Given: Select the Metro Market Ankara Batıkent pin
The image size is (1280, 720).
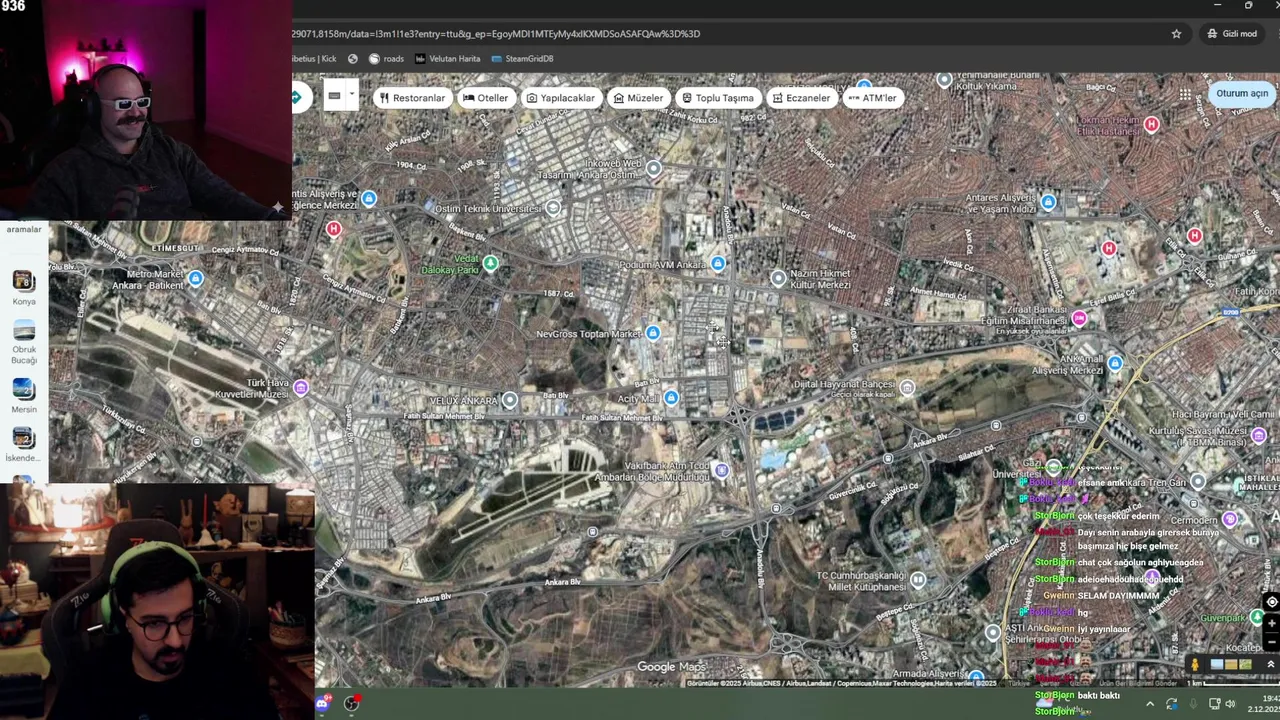Looking at the screenshot, I should [196, 278].
